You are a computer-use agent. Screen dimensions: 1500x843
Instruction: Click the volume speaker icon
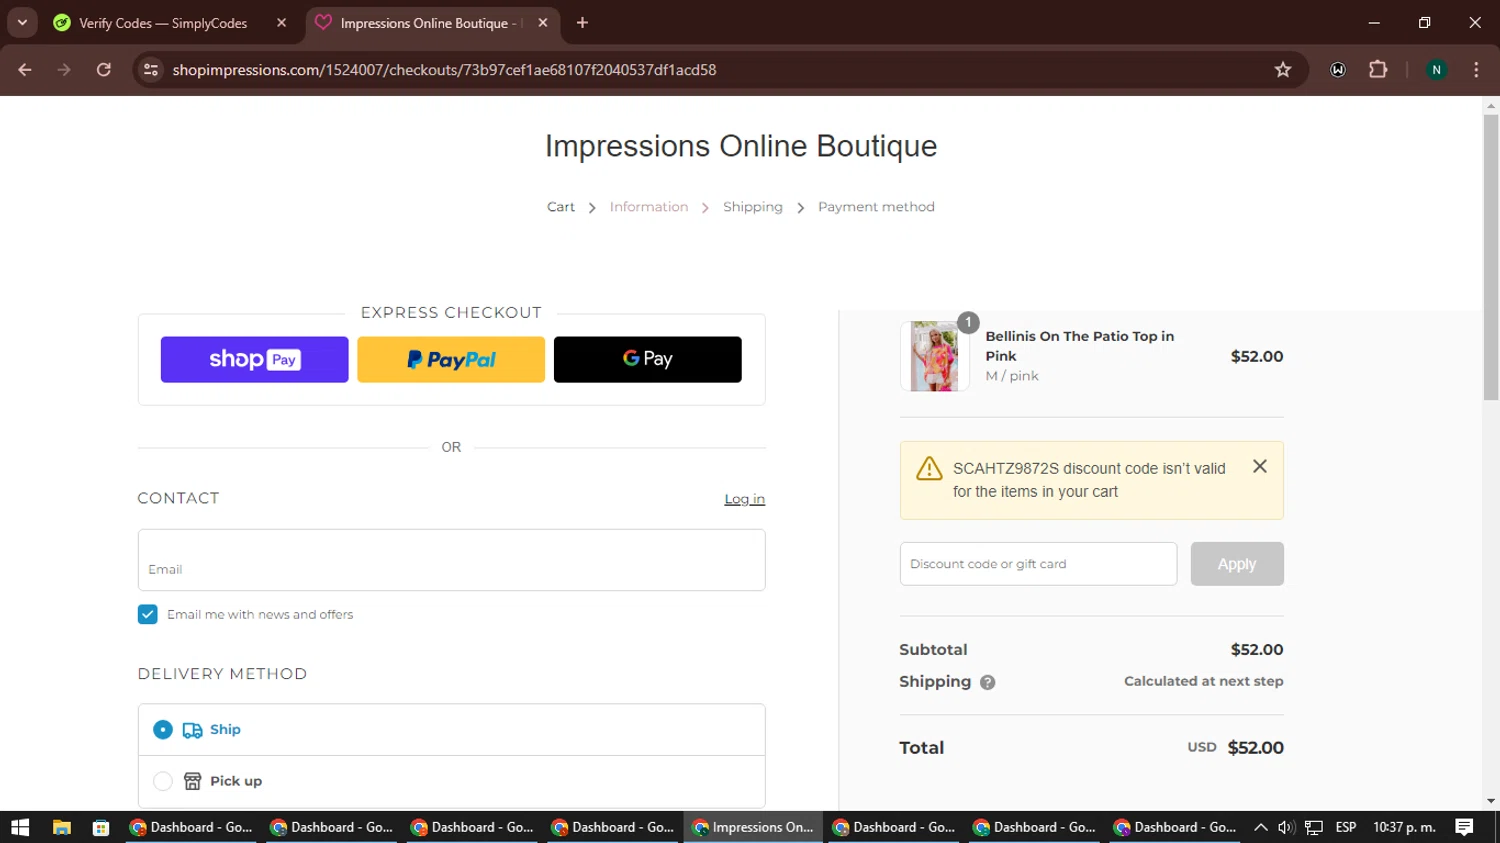(x=1286, y=827)
